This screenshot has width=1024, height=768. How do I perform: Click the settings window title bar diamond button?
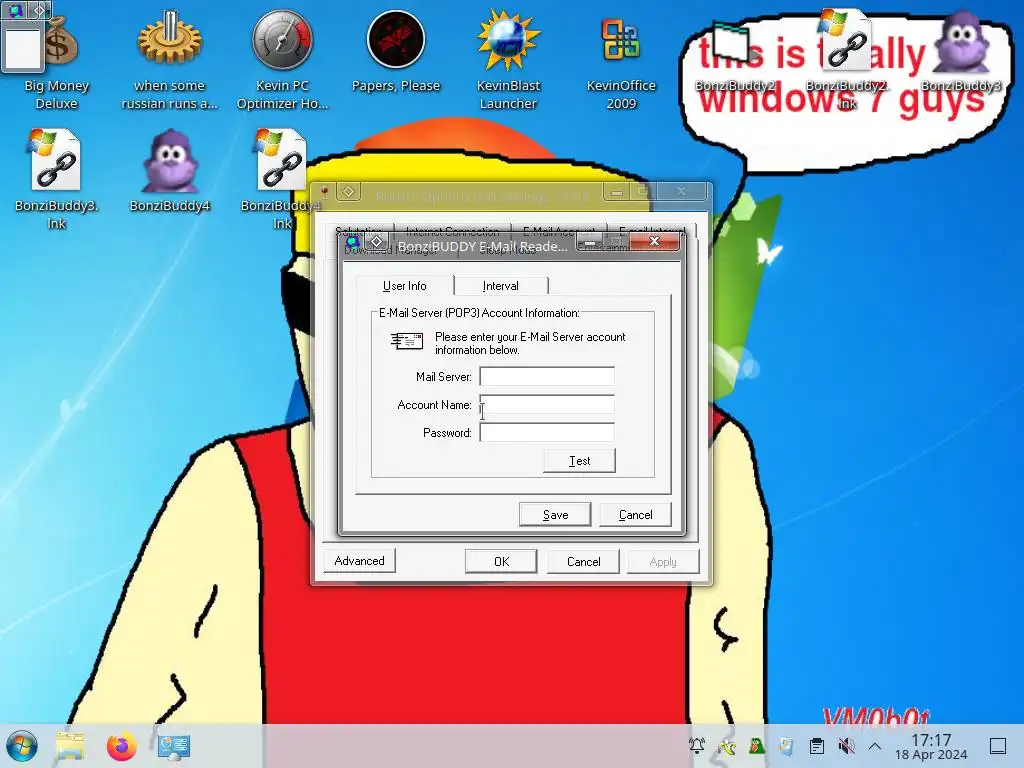click(x=349, y=191)
